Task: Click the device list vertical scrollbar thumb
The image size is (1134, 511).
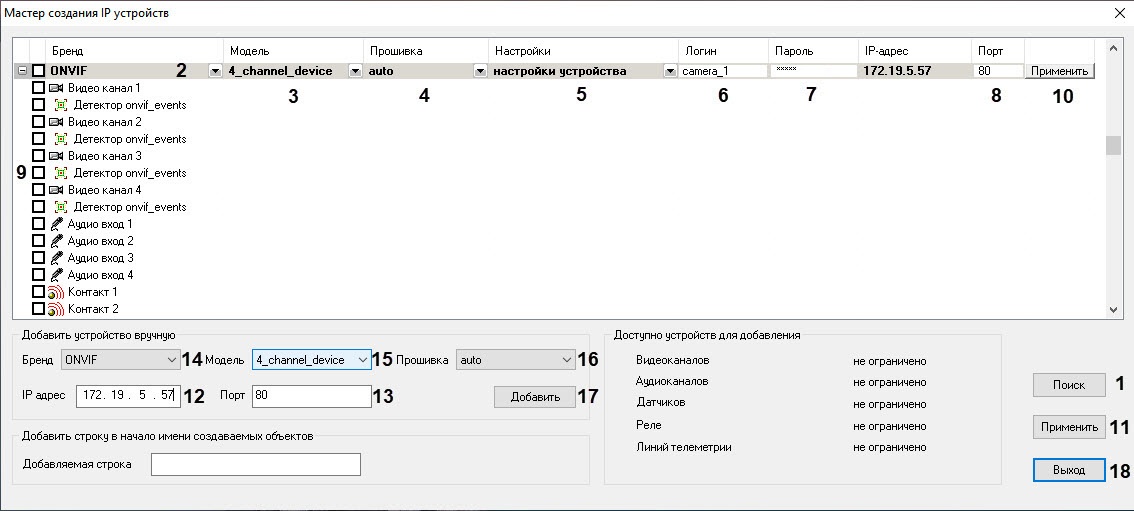Action: tap(1112, 146)
